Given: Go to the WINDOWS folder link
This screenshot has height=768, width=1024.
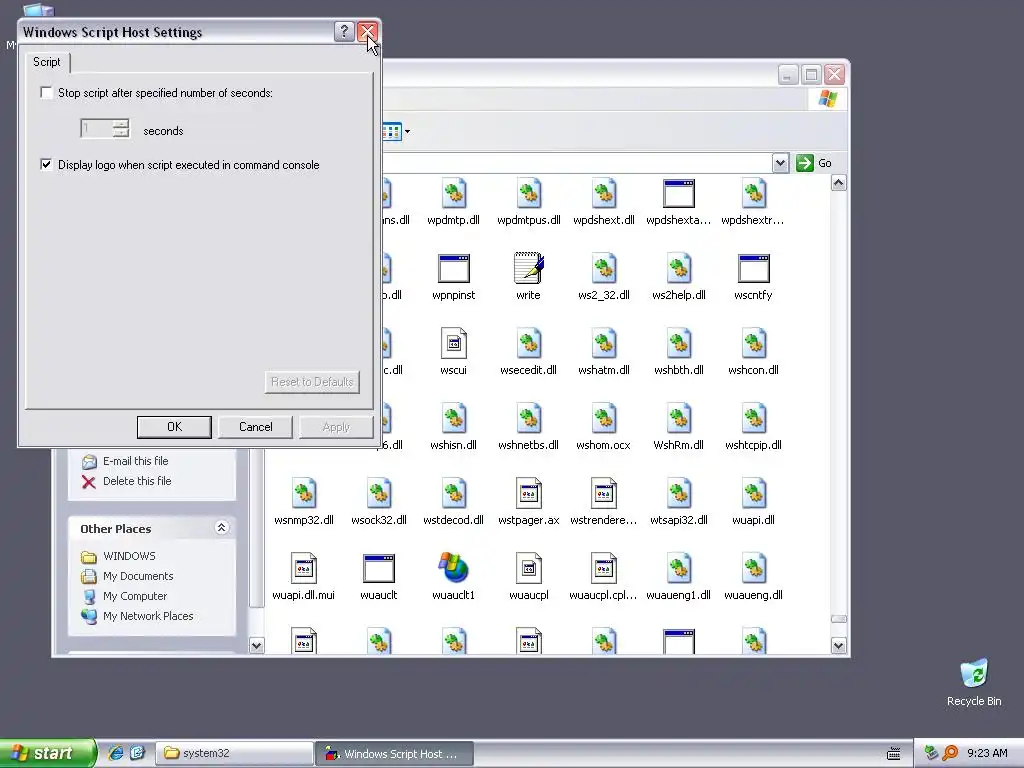Looking at the screenshot, I should (x=129, y=556).
